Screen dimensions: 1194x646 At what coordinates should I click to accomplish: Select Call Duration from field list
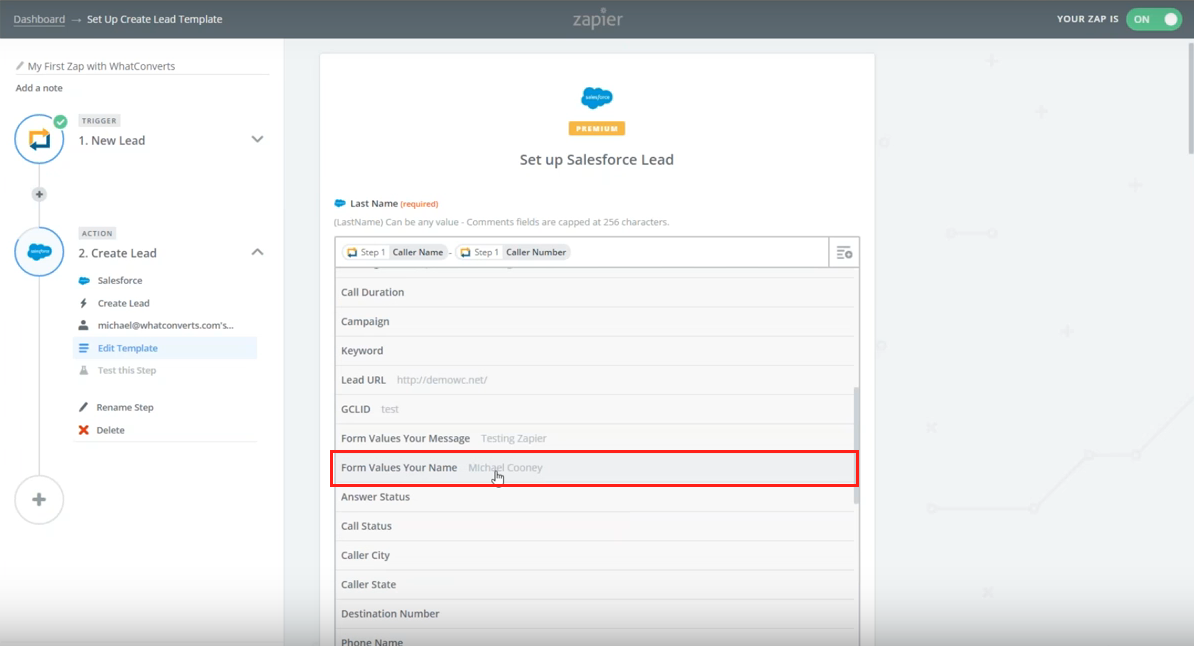pyautogui.click(x=595, y=293)
